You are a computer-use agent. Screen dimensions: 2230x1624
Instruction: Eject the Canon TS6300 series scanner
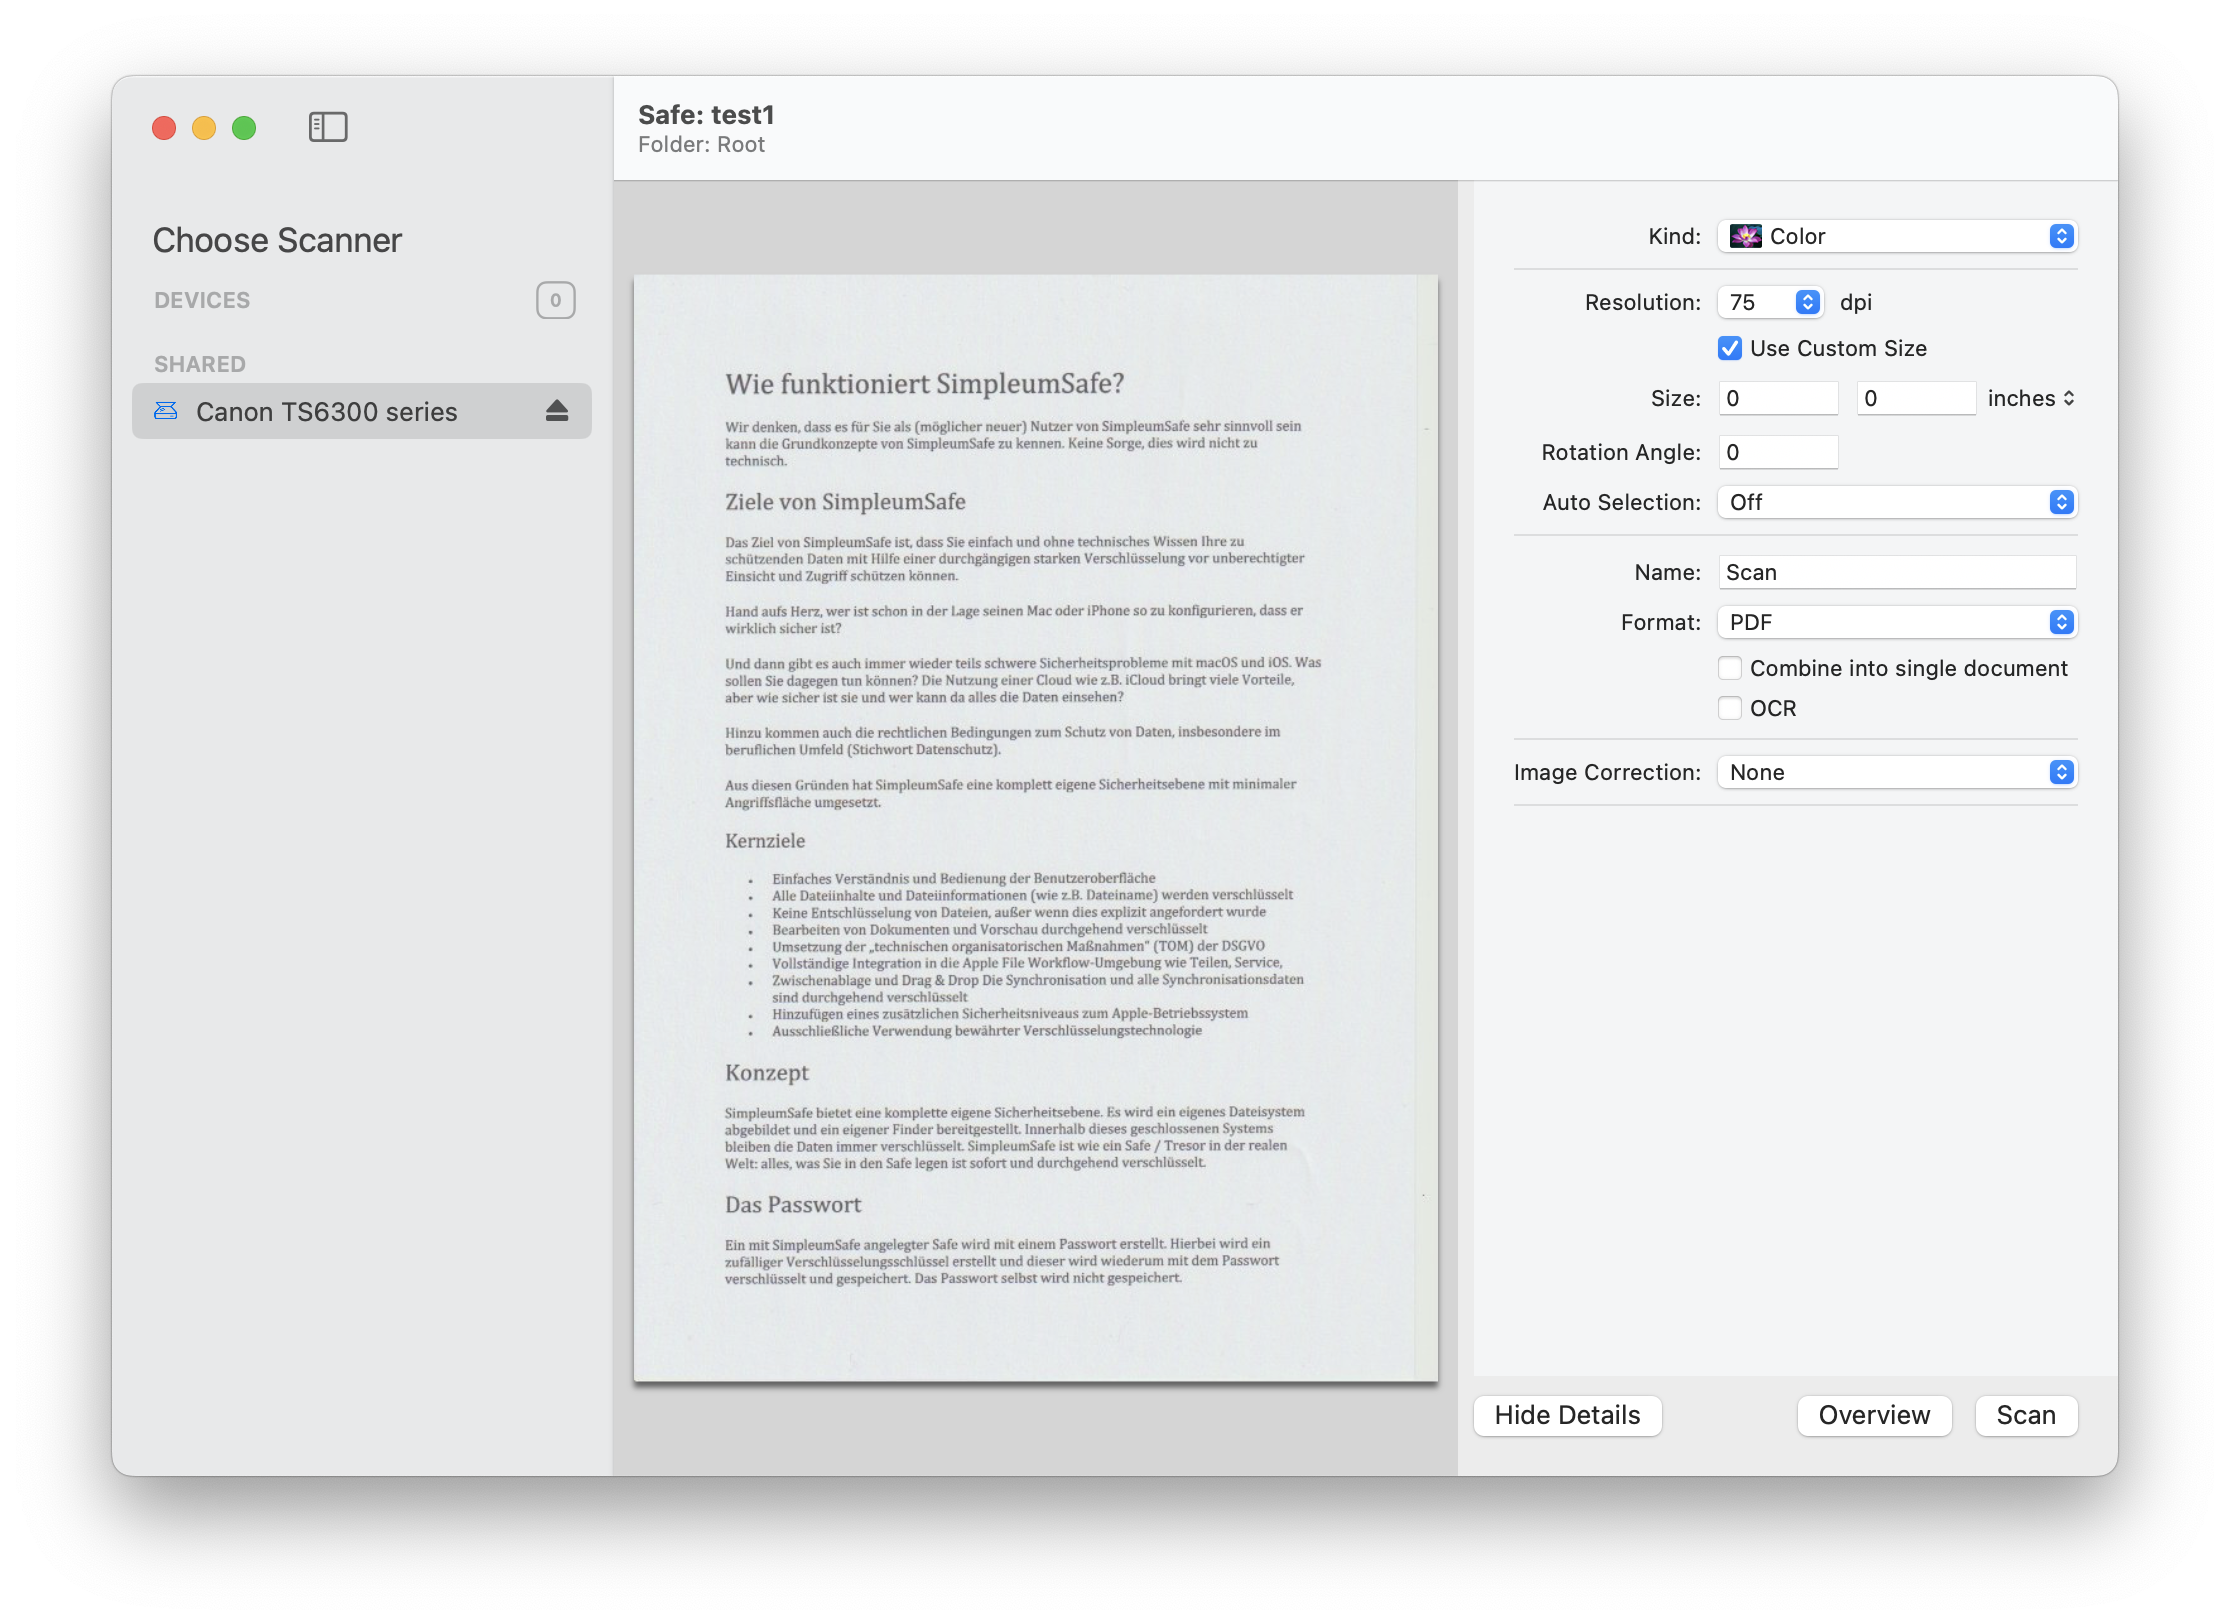tap(557, 411)
